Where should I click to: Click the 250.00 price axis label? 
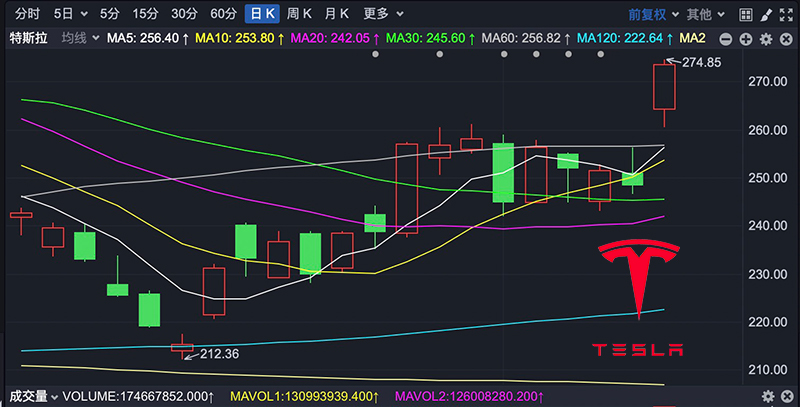tap(767, 178)
